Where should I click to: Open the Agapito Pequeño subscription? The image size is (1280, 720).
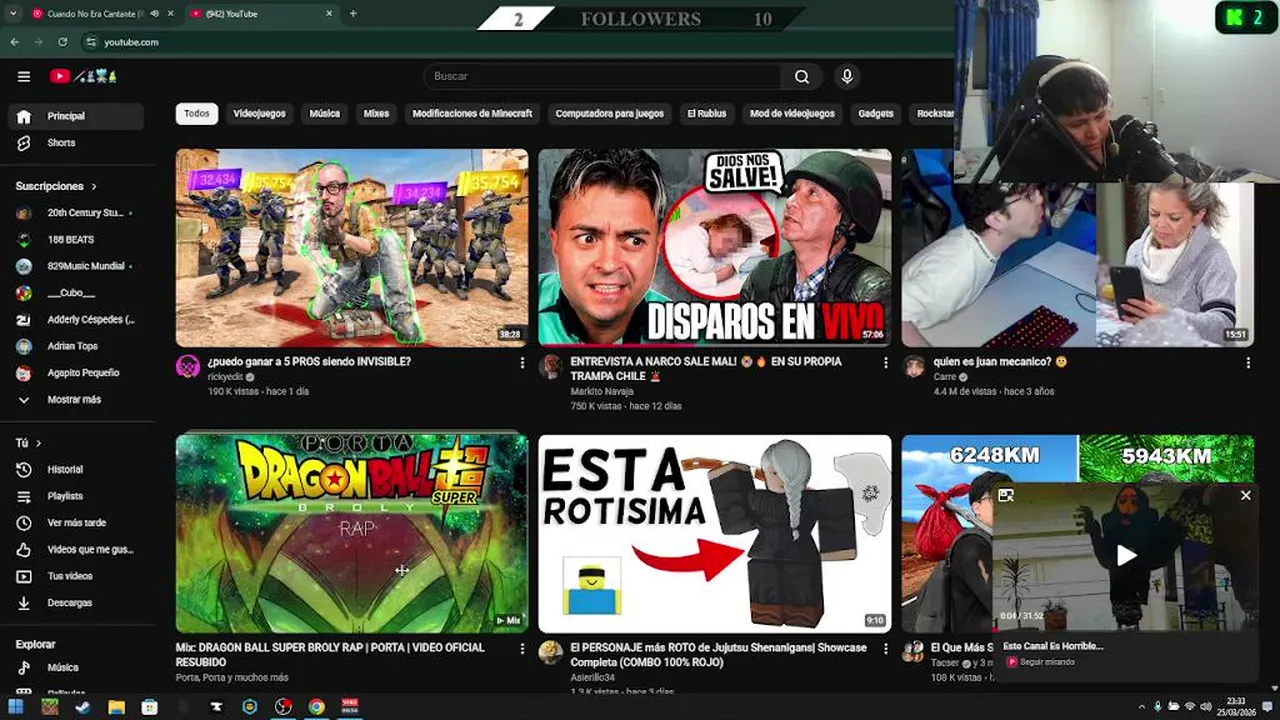click(x=76, y=373)
